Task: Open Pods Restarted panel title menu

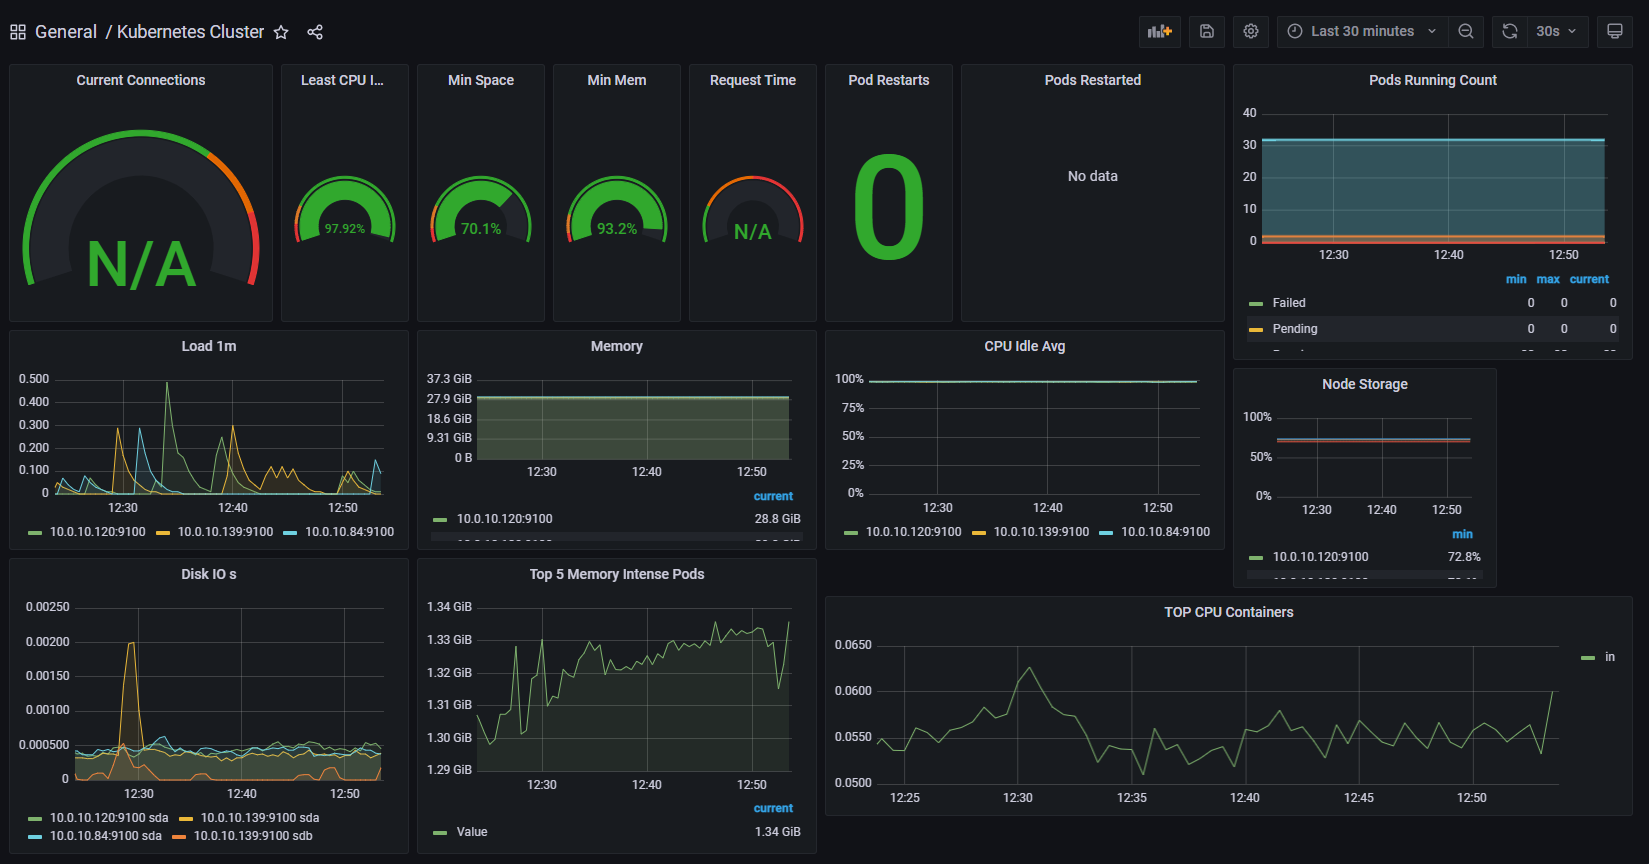Action: 1093,80
